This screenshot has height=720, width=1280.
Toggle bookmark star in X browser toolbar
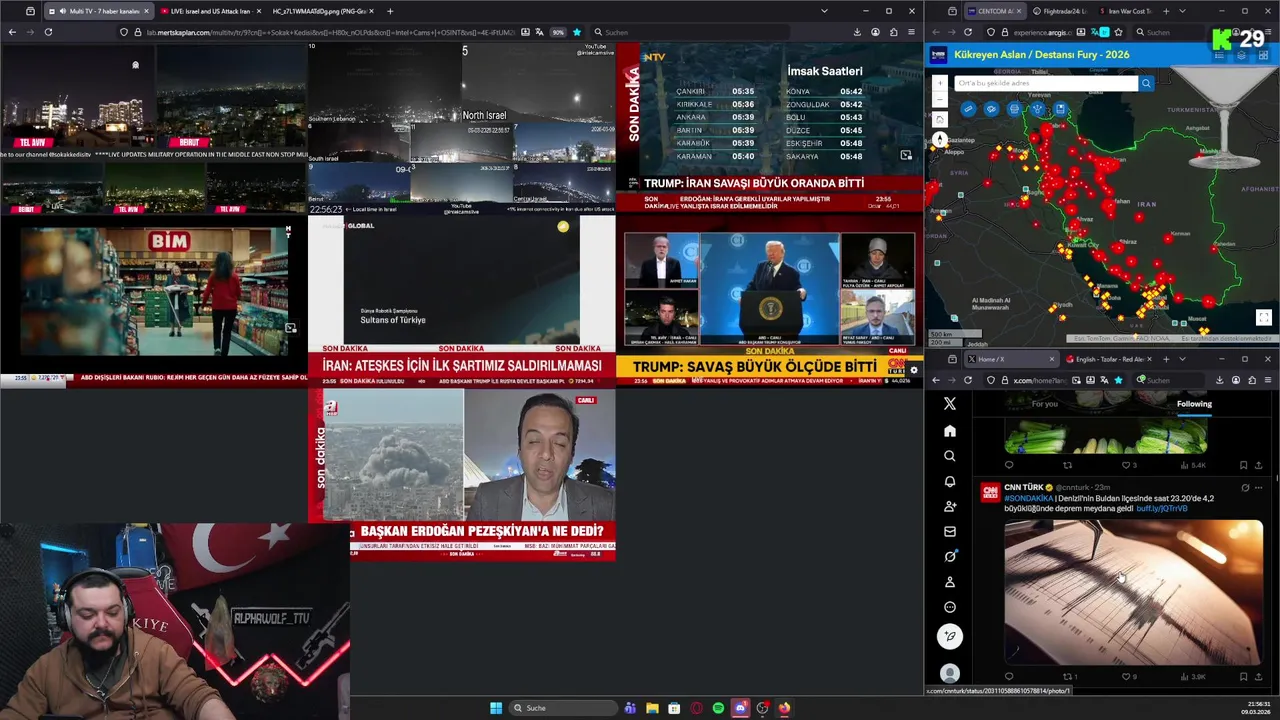(1118, 380)
